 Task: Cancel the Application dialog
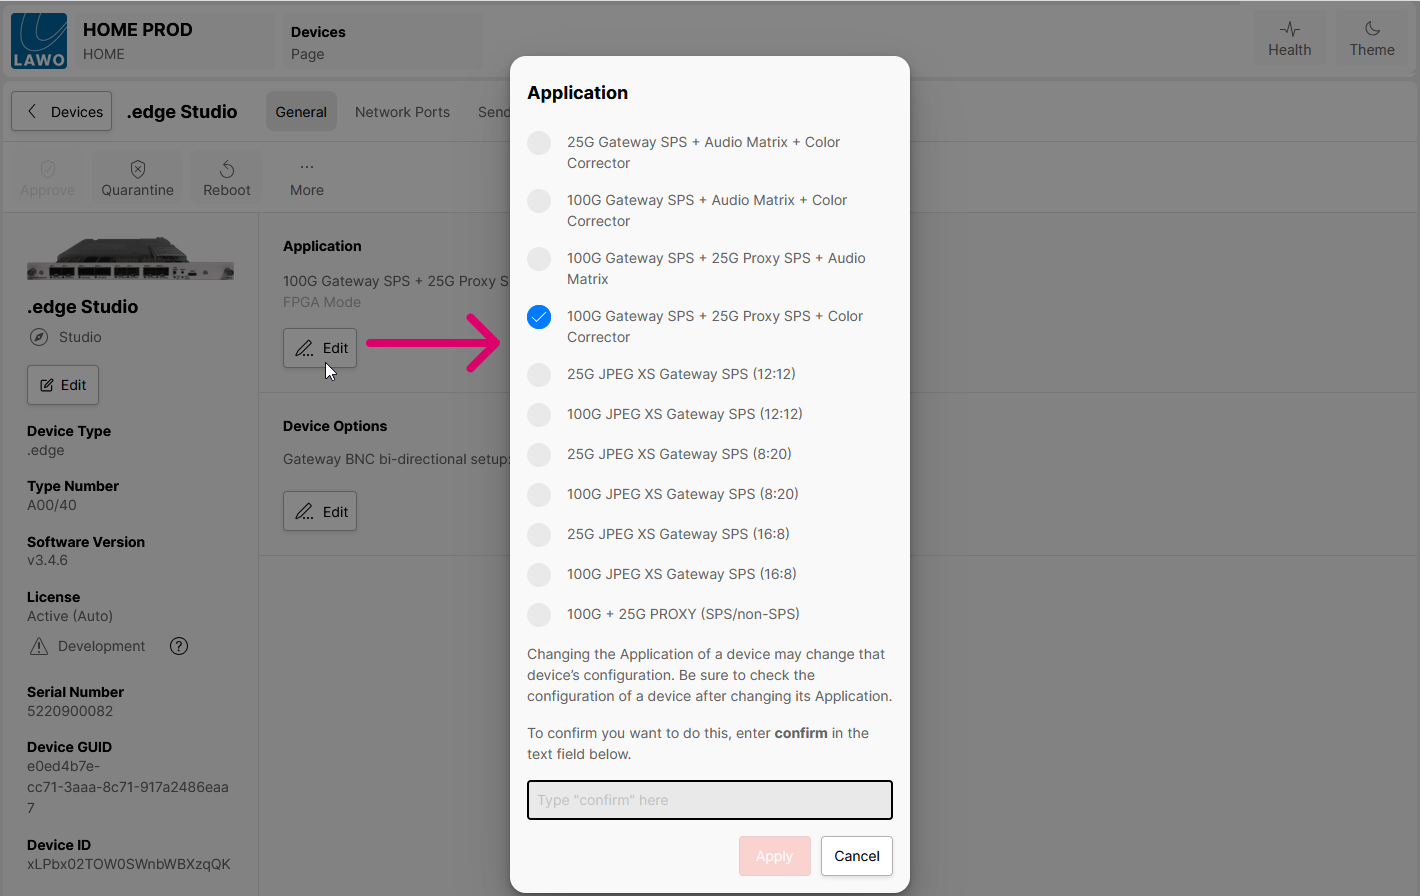[856, 856]
